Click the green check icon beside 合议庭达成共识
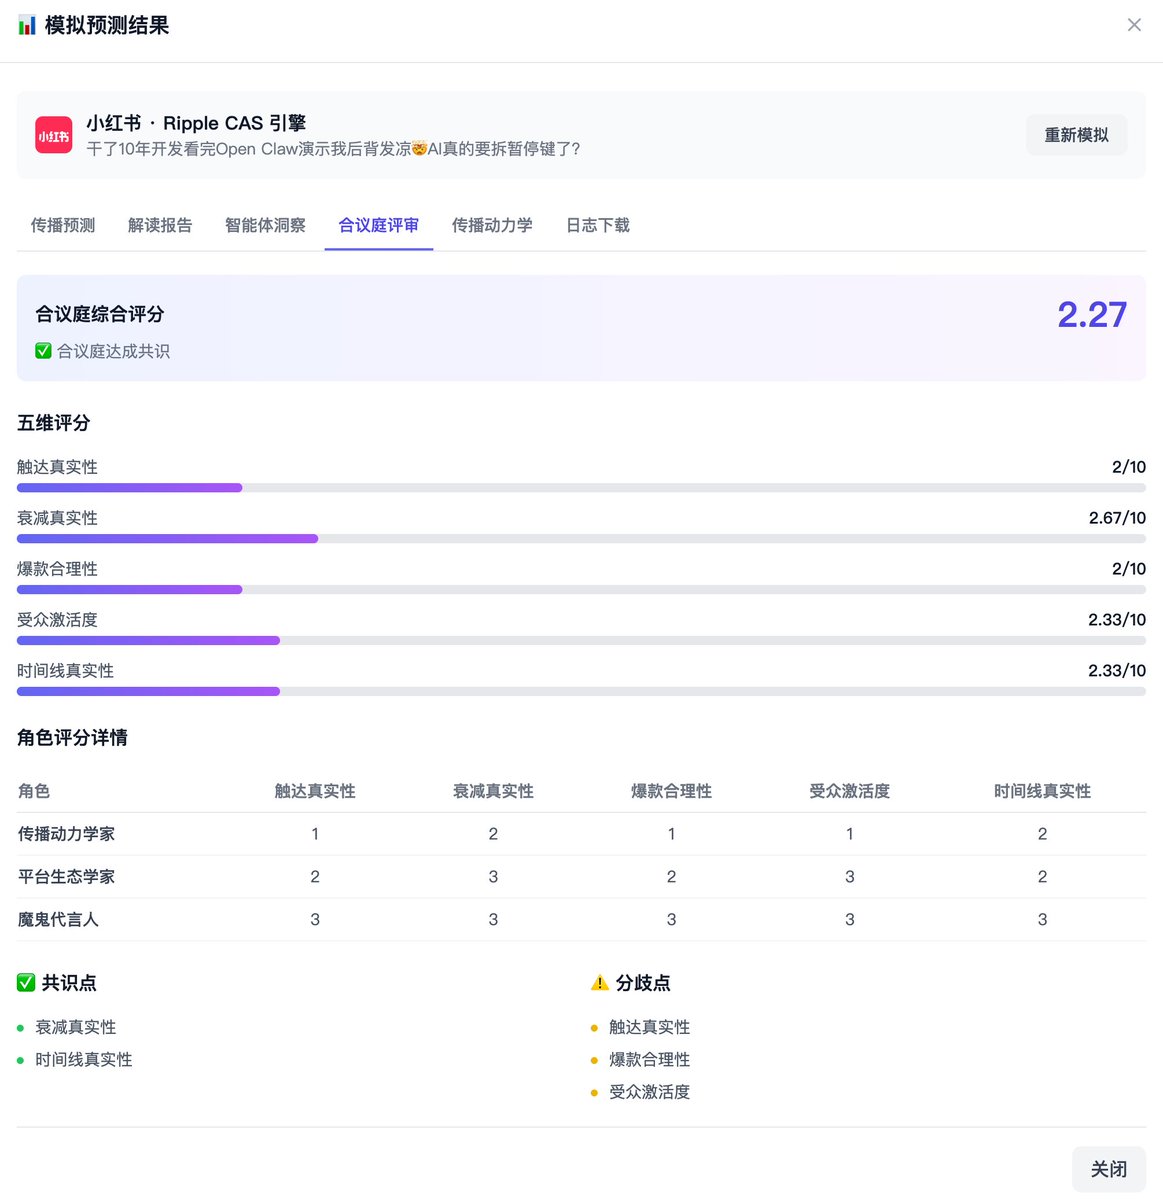Viewport: 1163px width, 1200px height. click(x=43, y=351)
